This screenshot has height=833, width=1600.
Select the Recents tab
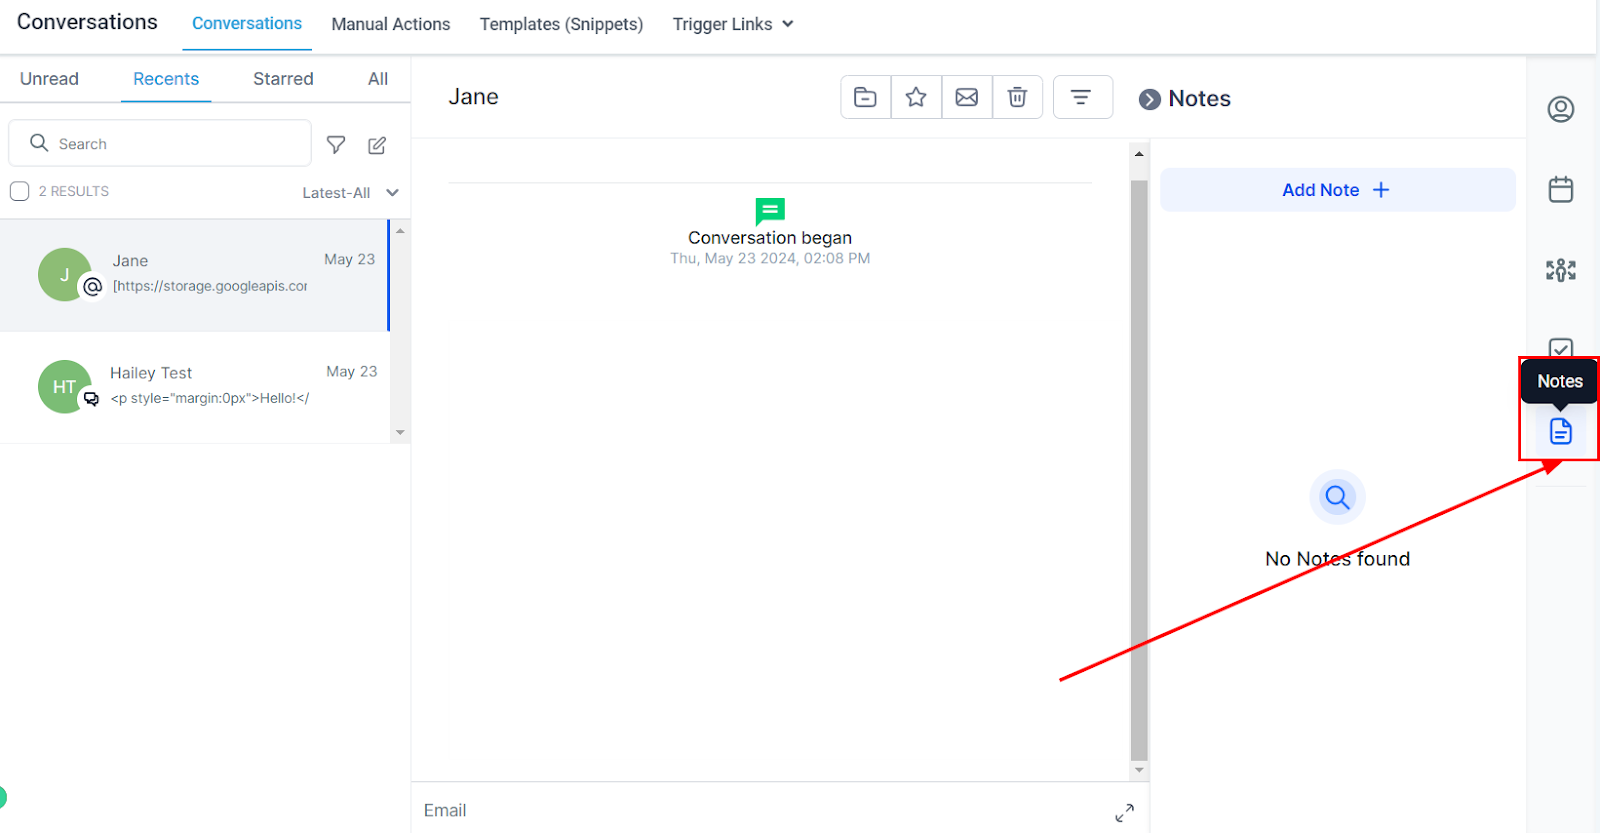point(166,79)
